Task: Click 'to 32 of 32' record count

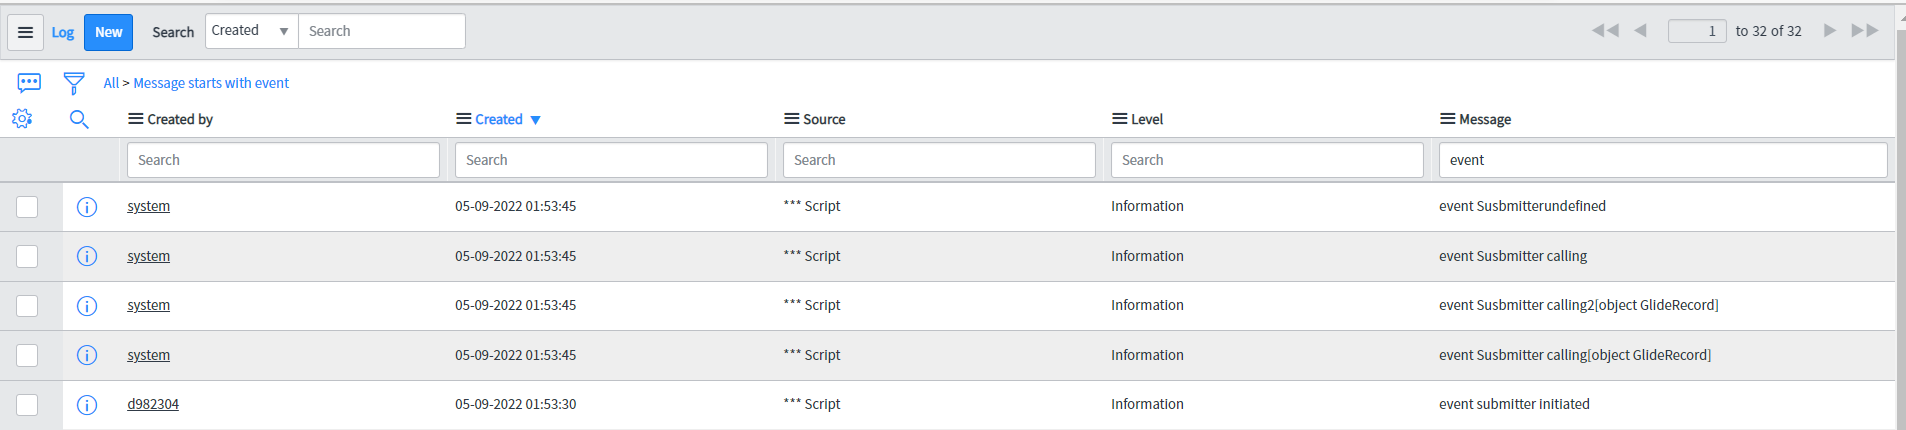Action: click(x=1768, y=31)
